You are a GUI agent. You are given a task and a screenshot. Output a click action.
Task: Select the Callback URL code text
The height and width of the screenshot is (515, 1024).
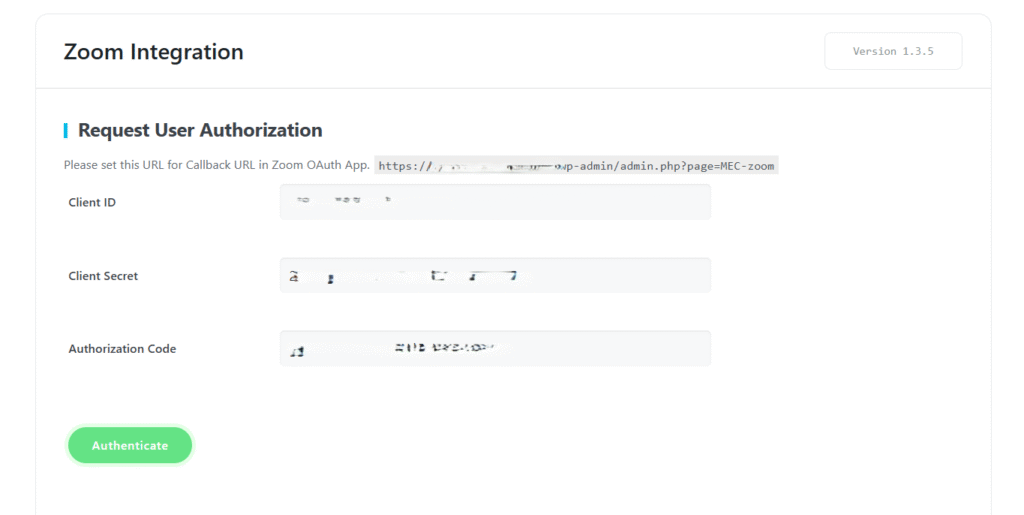coord(576,166)
